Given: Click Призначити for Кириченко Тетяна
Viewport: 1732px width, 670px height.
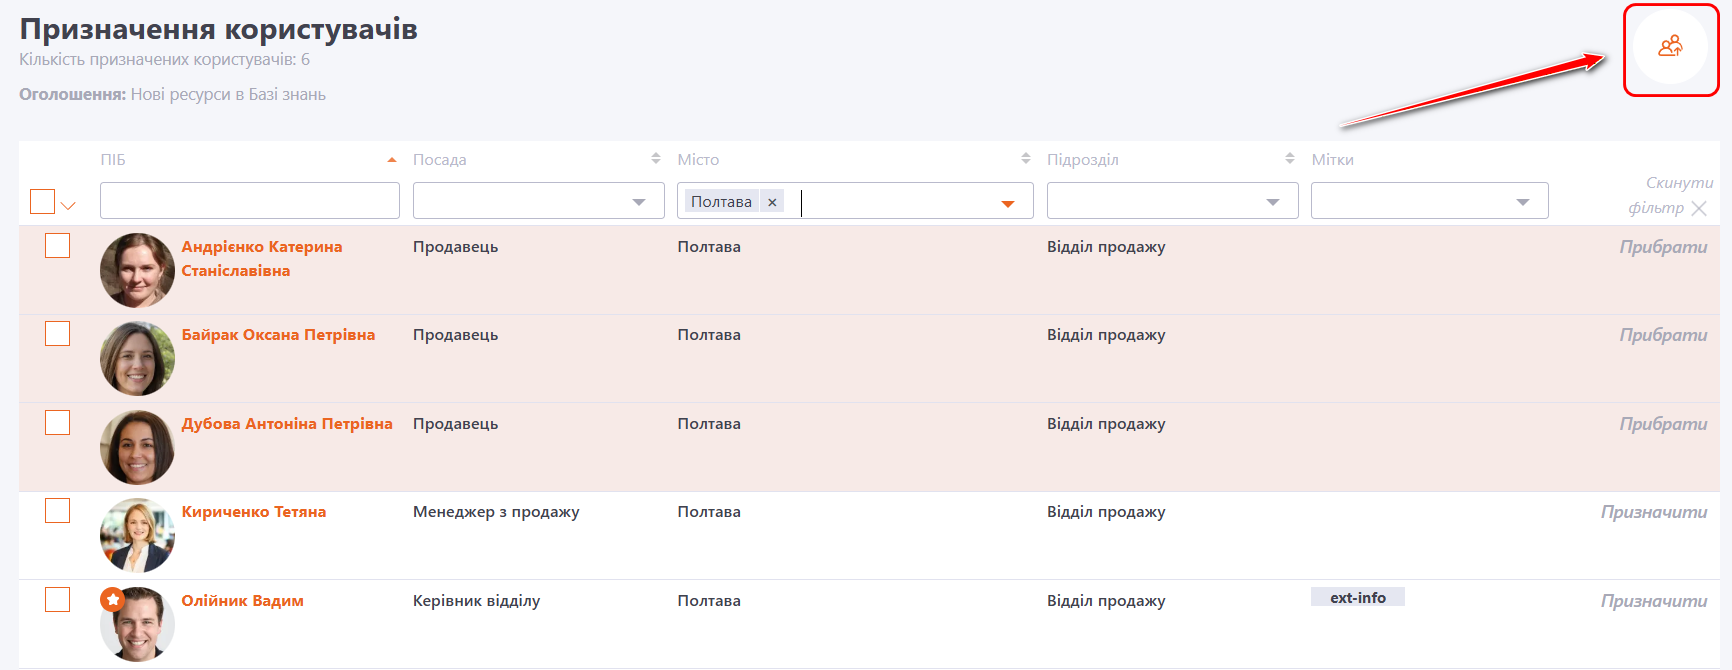Looking at the screenshot, I should (1654, 512).
